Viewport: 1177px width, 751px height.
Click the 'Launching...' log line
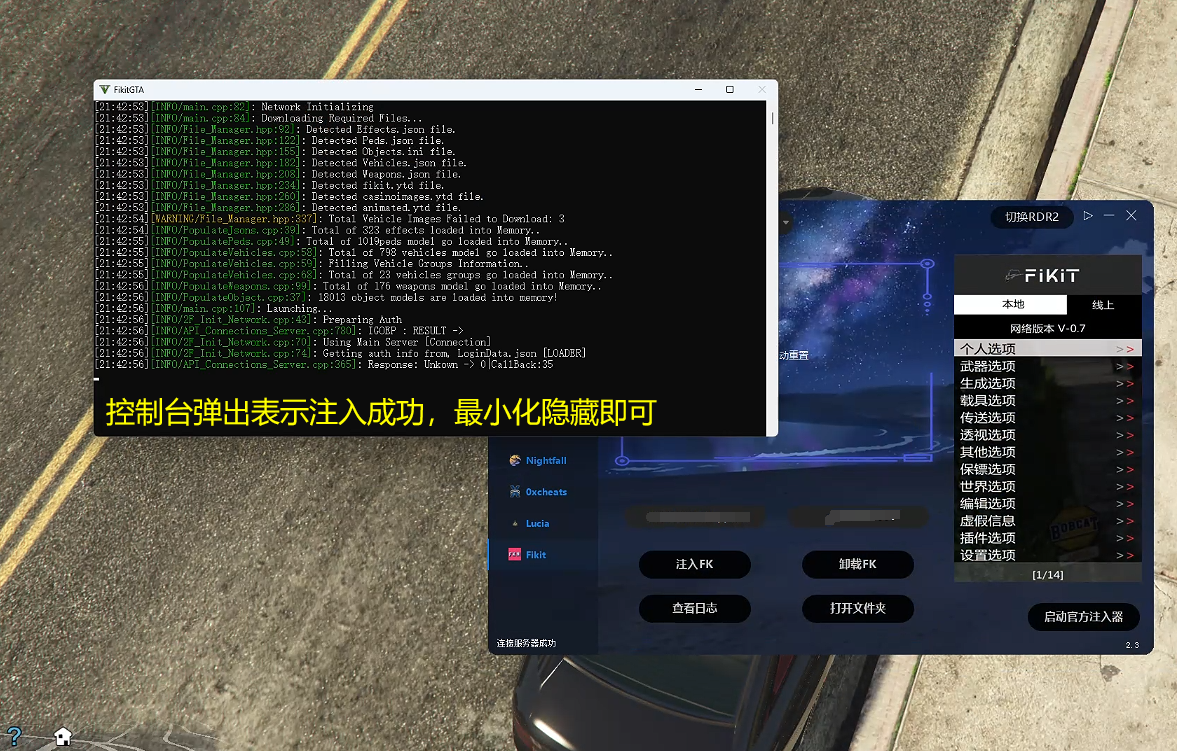(213, 309)
